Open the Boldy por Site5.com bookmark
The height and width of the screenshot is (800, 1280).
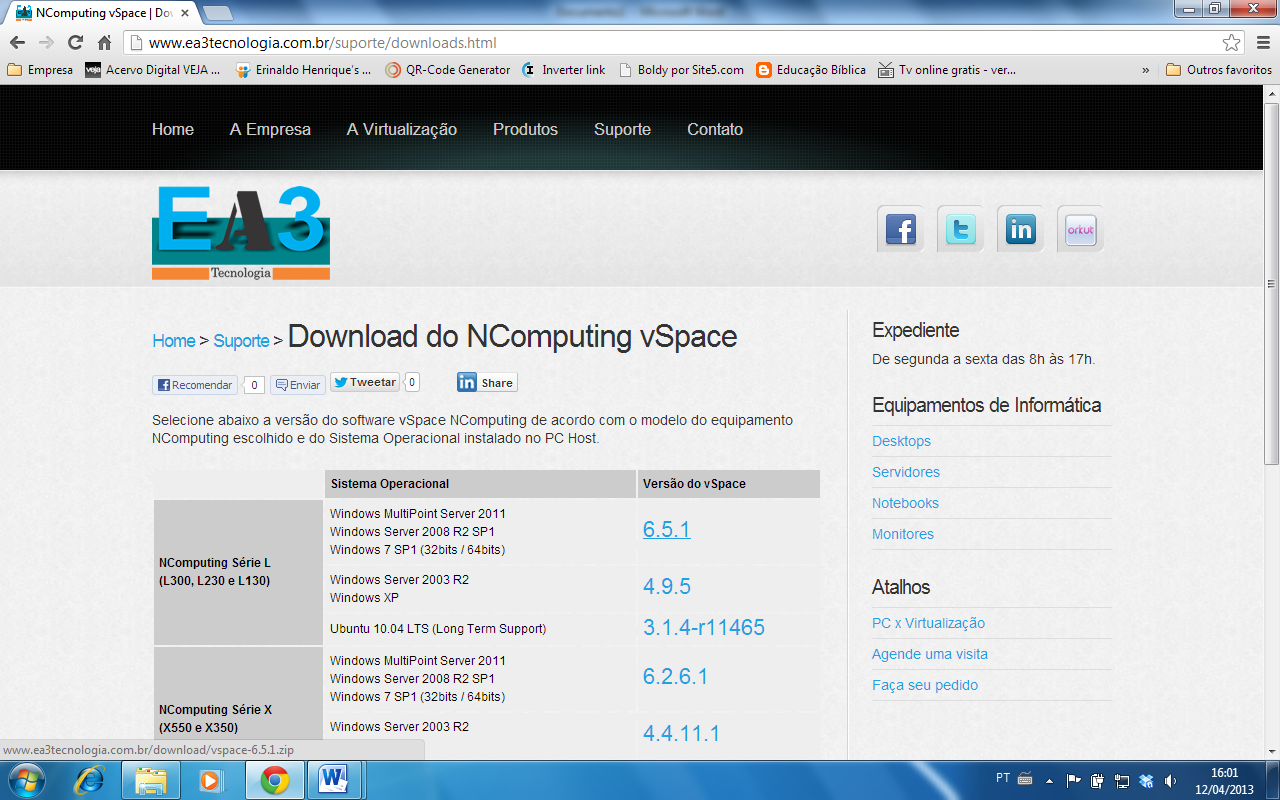tap(682, 70)
